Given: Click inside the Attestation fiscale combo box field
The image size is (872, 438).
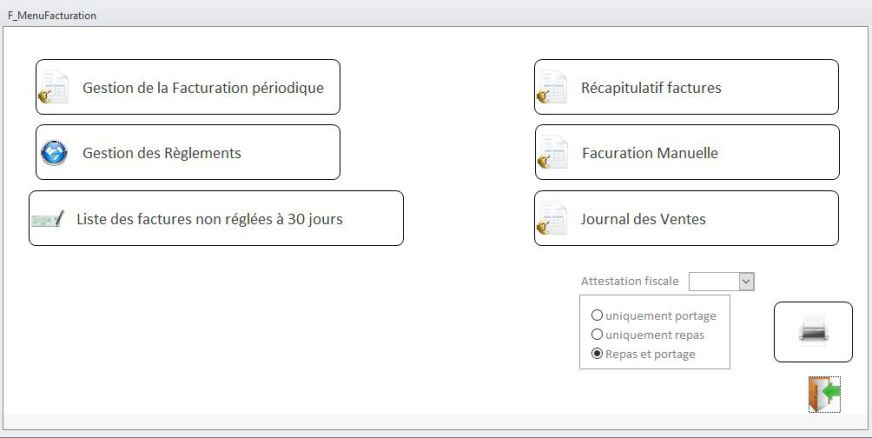Looking at the screenshot, I should pyautogui.click(x=713, y=282).
